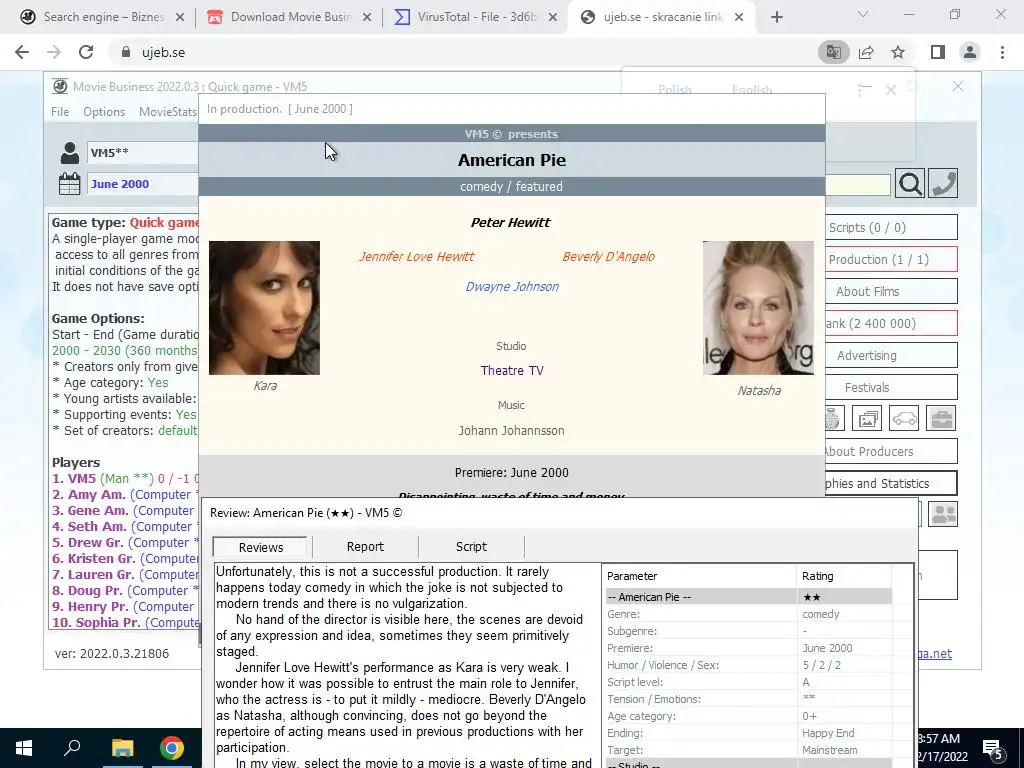The image size is (1024, 768).
Task: Click player 2. Amy Am. in list
Action: [125, 494]
